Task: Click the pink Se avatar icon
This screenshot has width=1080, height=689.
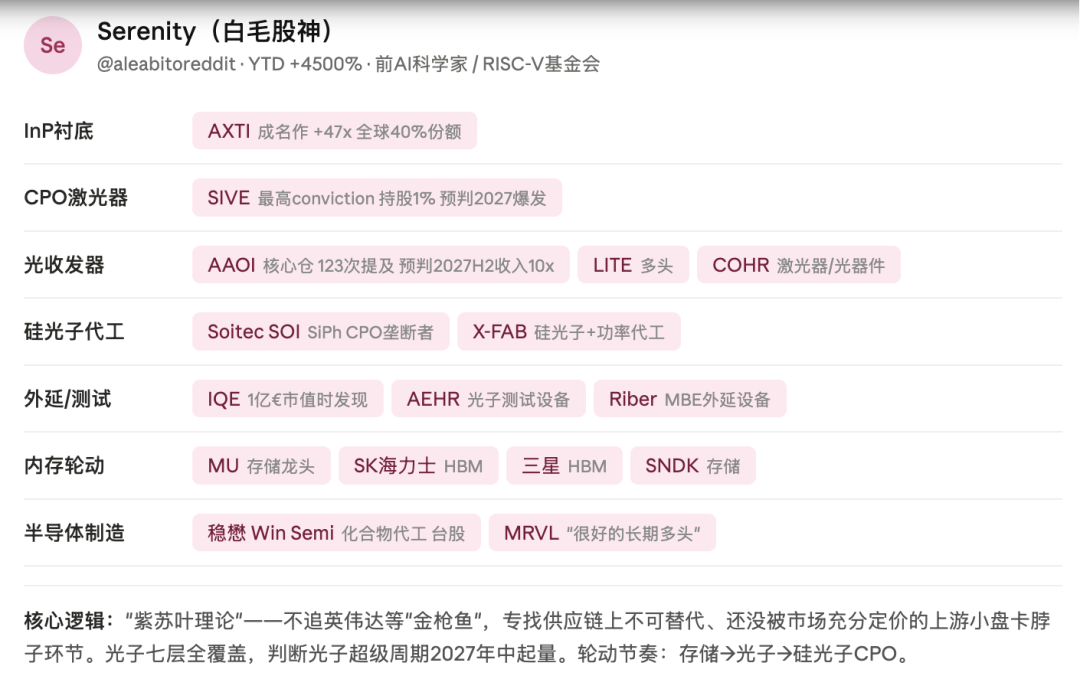Action: click(53, 45)
